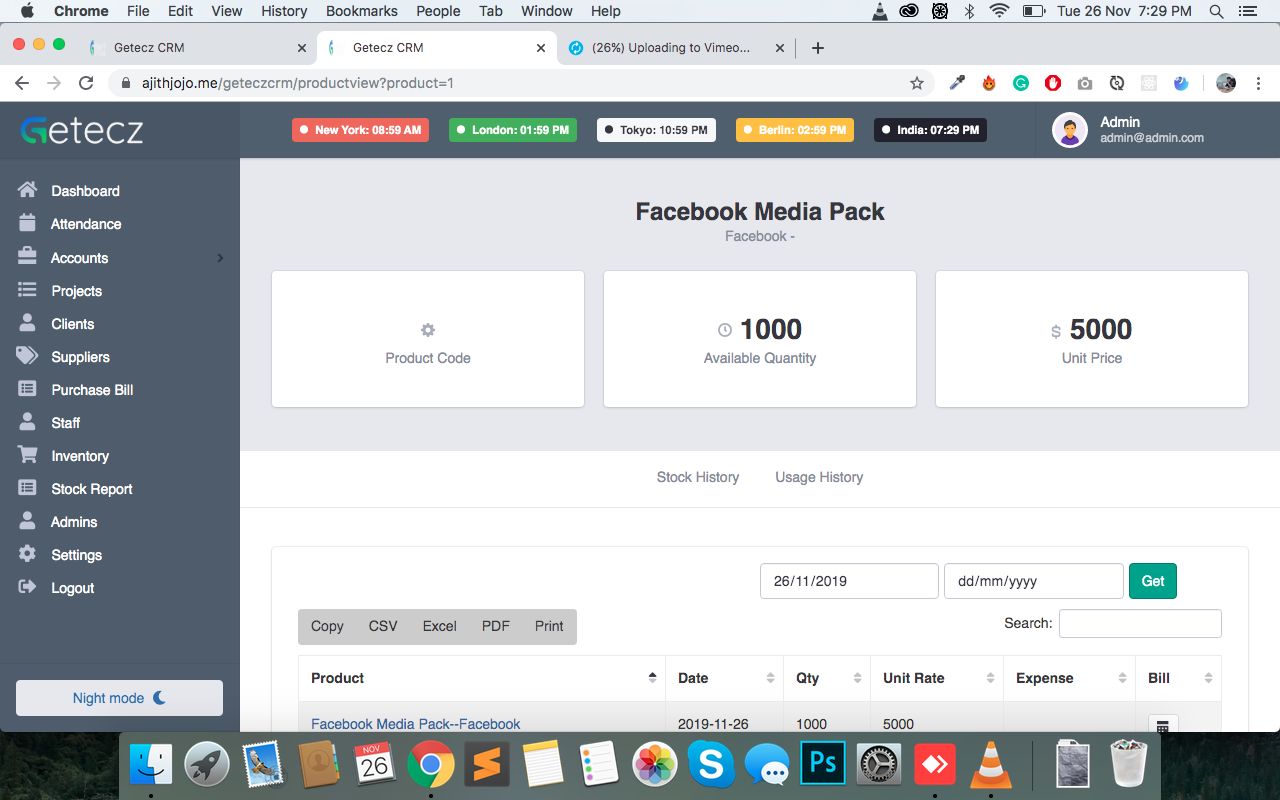Click the start date field showing 26/11/2019
Image resolution: width=1280 pixels, height=800 pixels.
click(849, 581)
